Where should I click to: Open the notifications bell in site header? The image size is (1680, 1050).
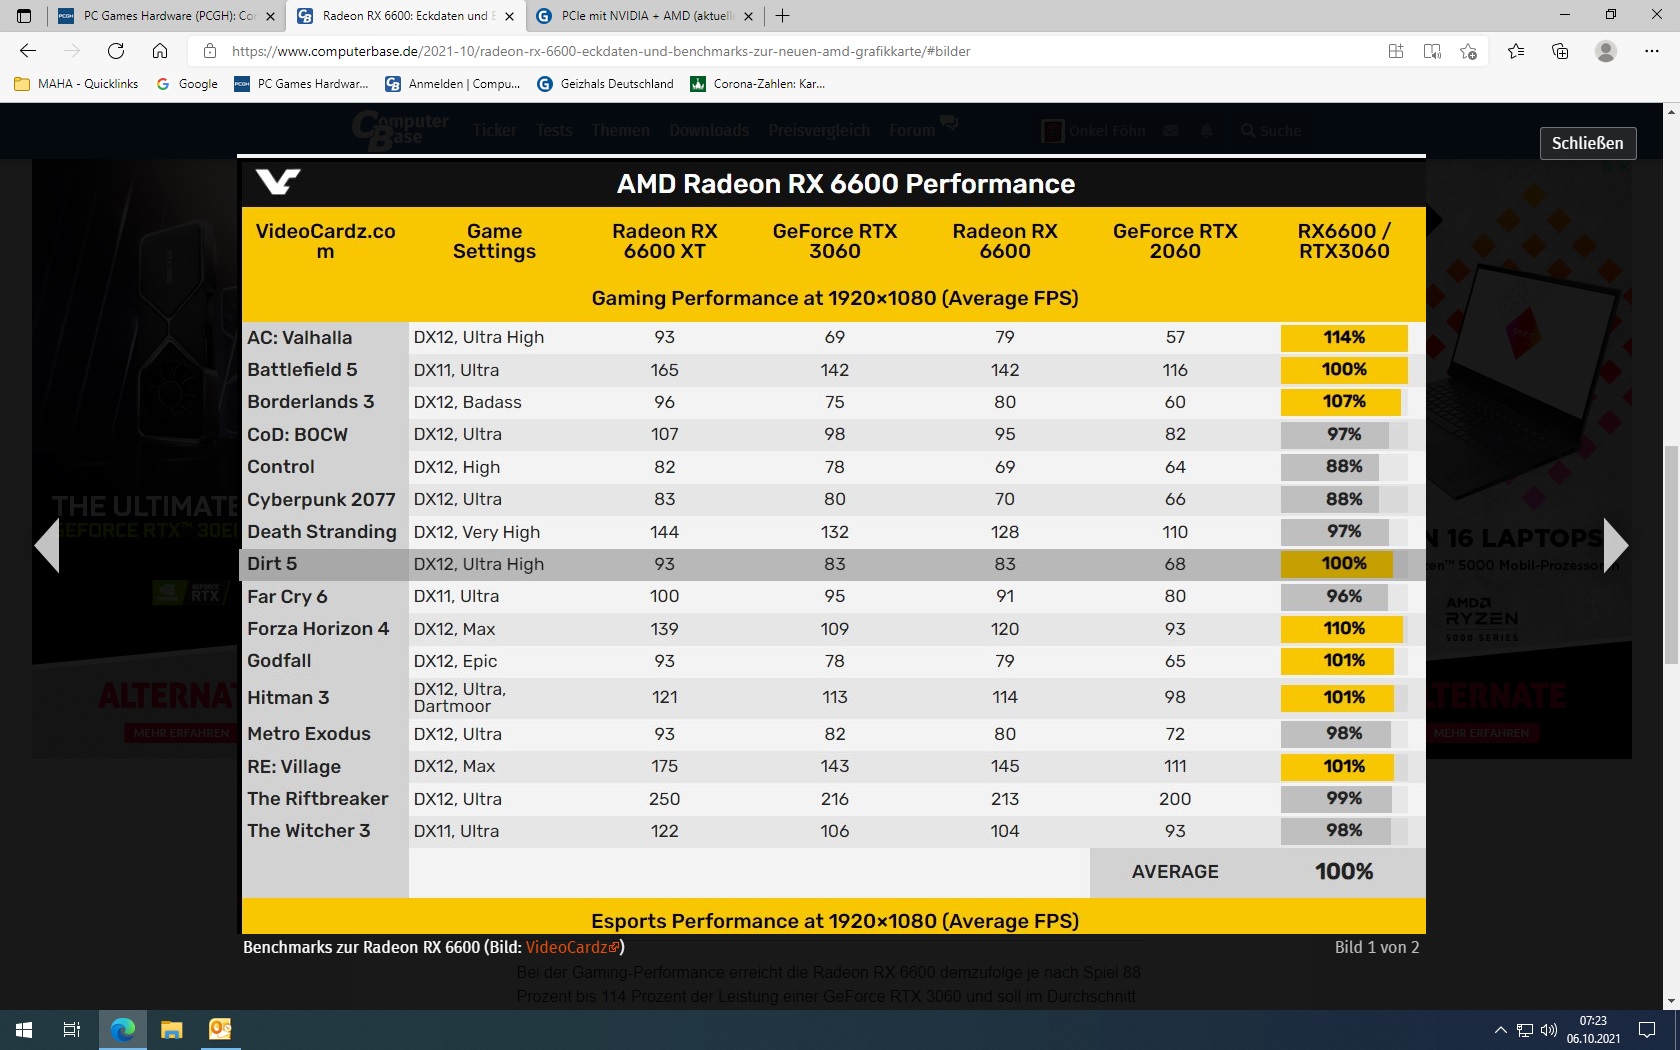click(x=1207, y=131)
